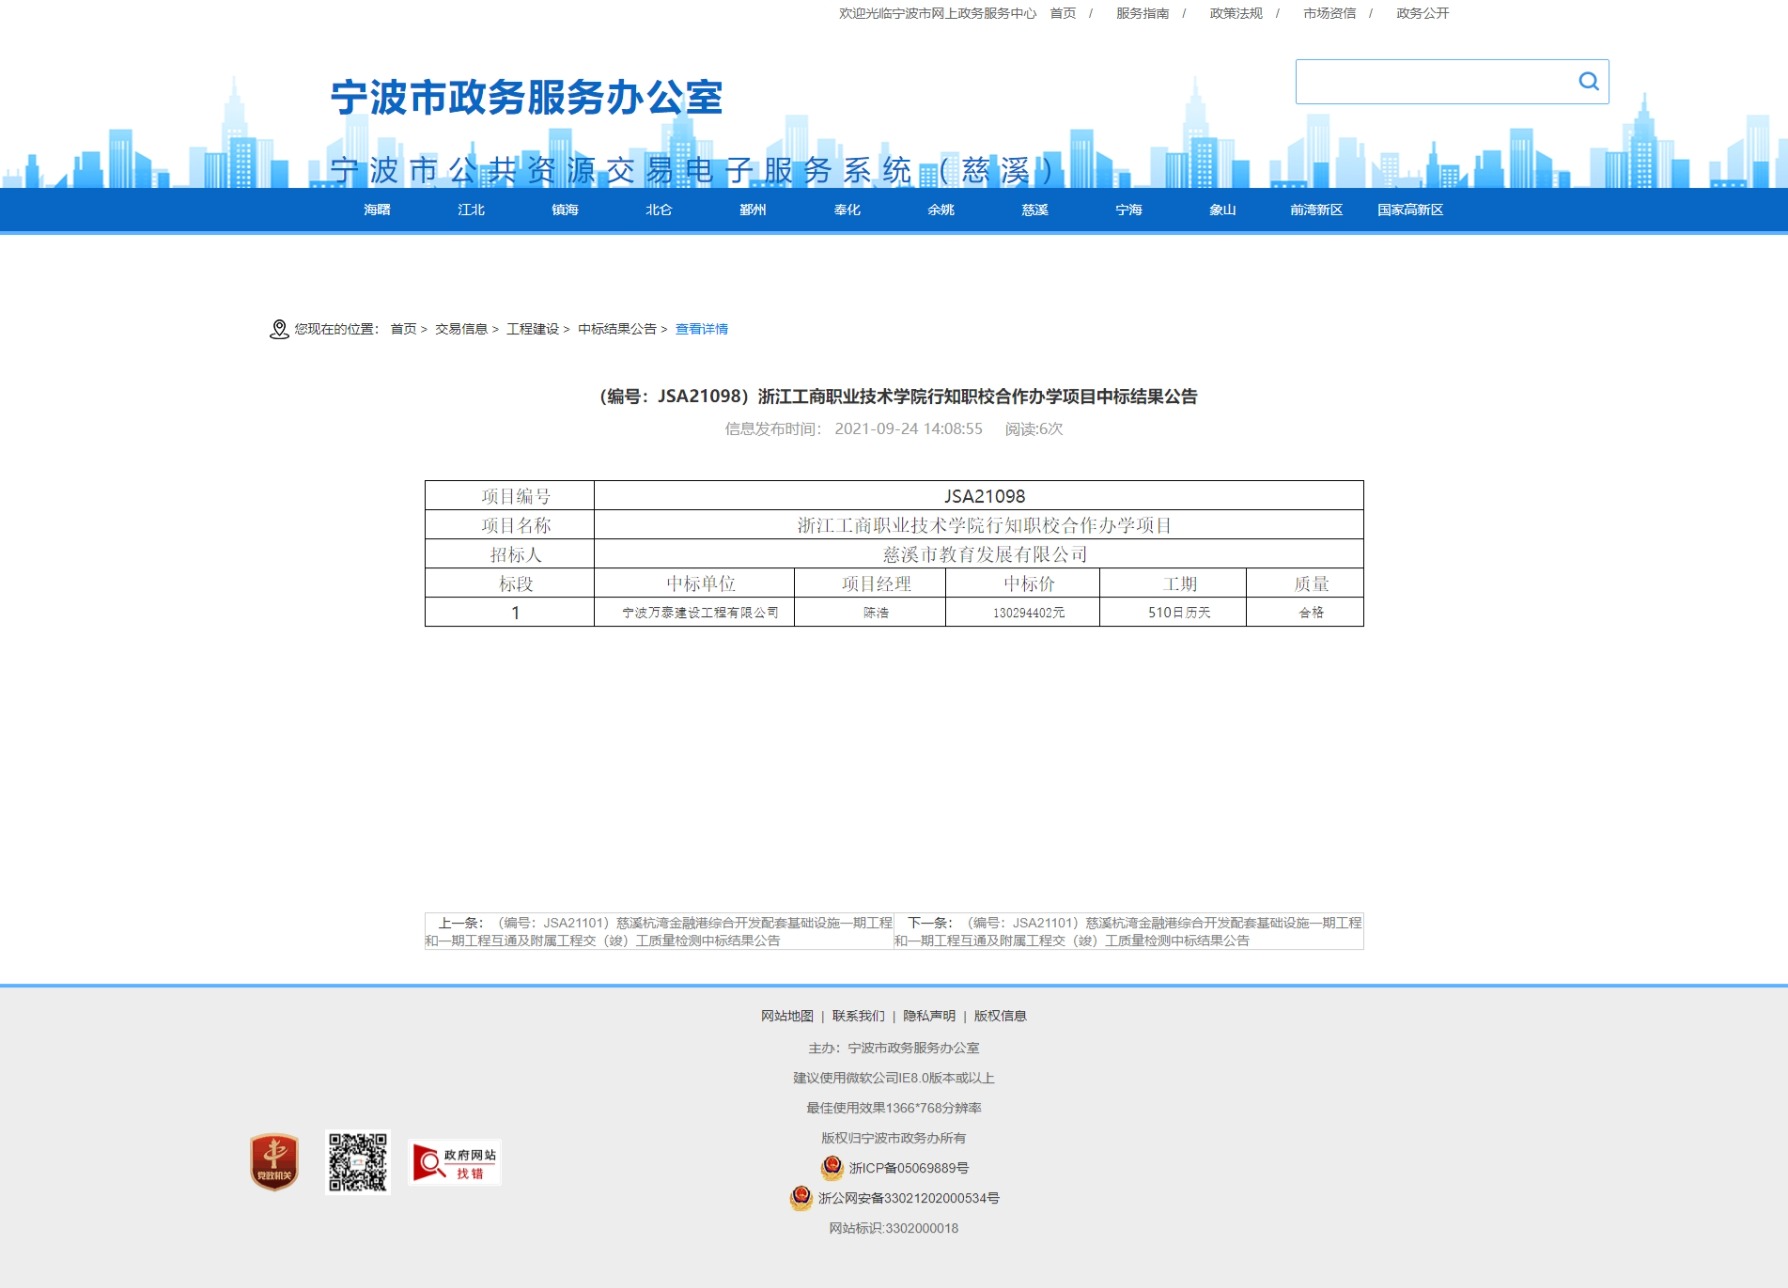Image resolution: width=1788 pixels, height=1288 pixels.
Task: Select the 海曙 district tab
Action: 377,210
